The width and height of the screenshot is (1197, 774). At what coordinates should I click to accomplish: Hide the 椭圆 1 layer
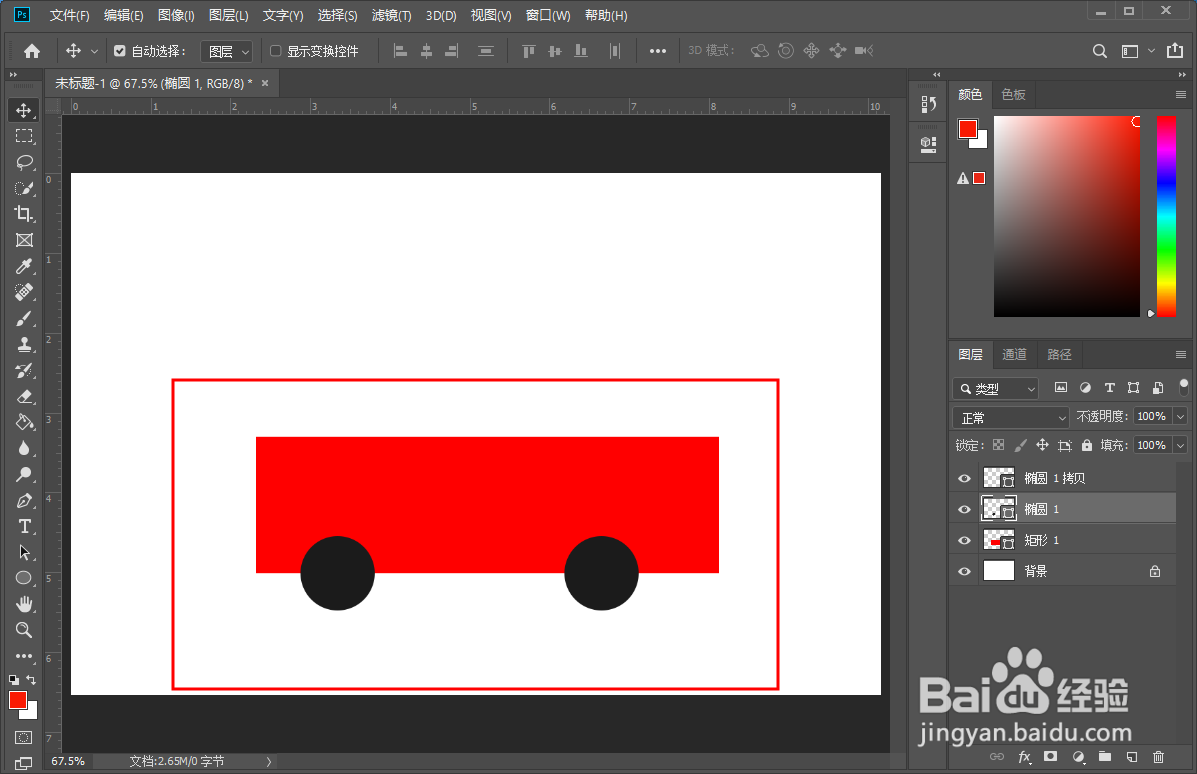tap(964, 509)
